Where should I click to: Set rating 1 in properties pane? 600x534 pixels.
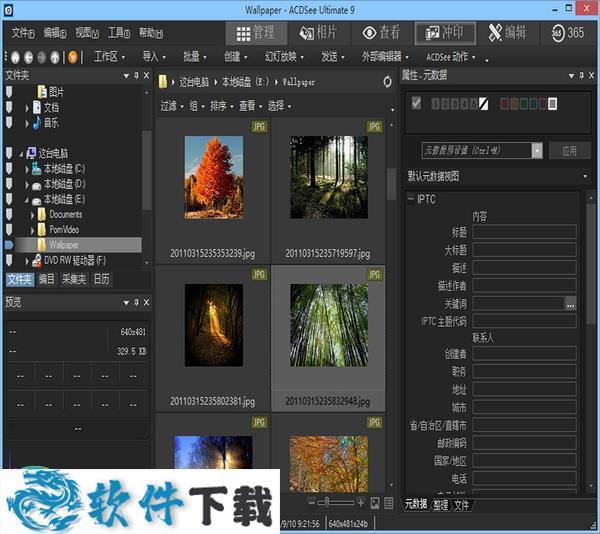click(435, 104)
